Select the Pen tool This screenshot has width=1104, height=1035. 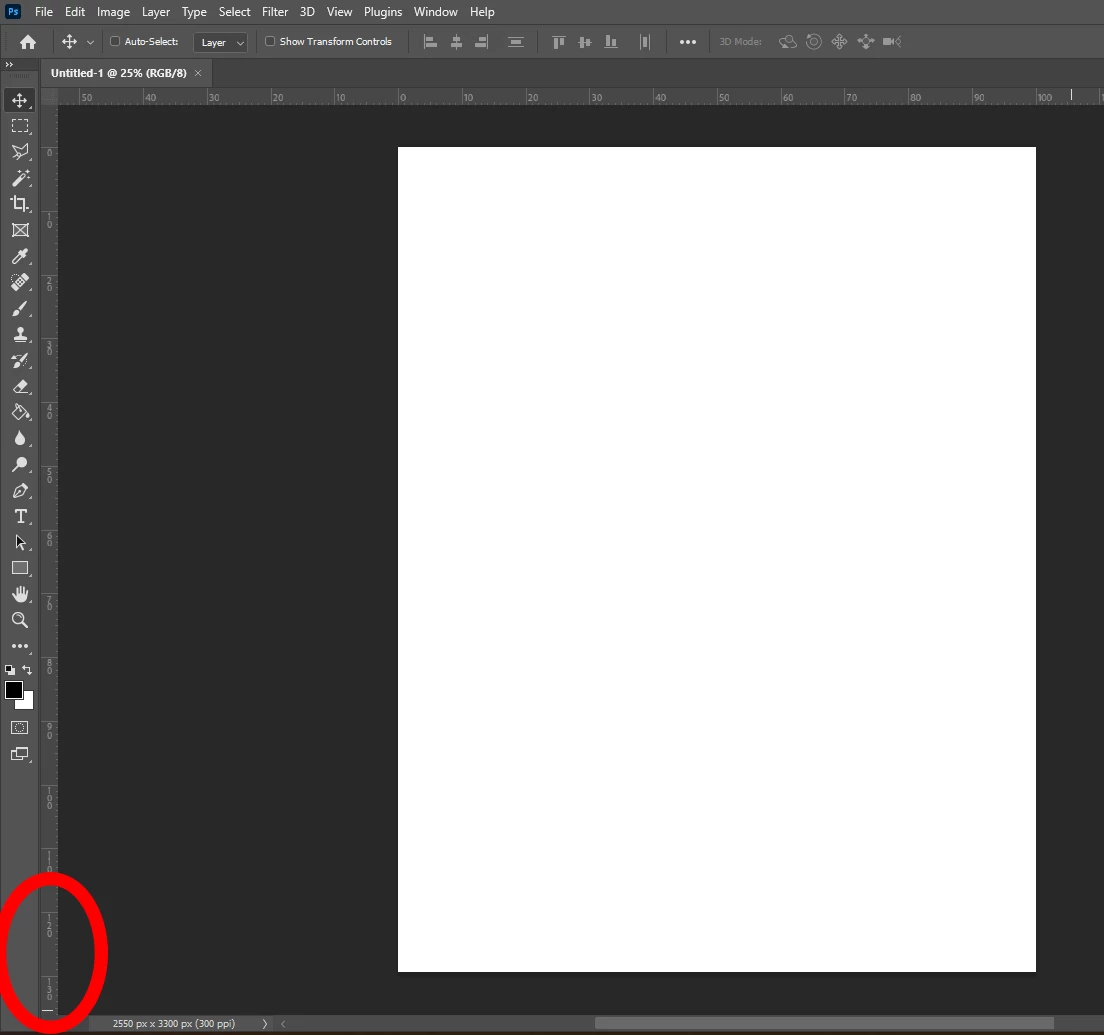pos(20,491)
